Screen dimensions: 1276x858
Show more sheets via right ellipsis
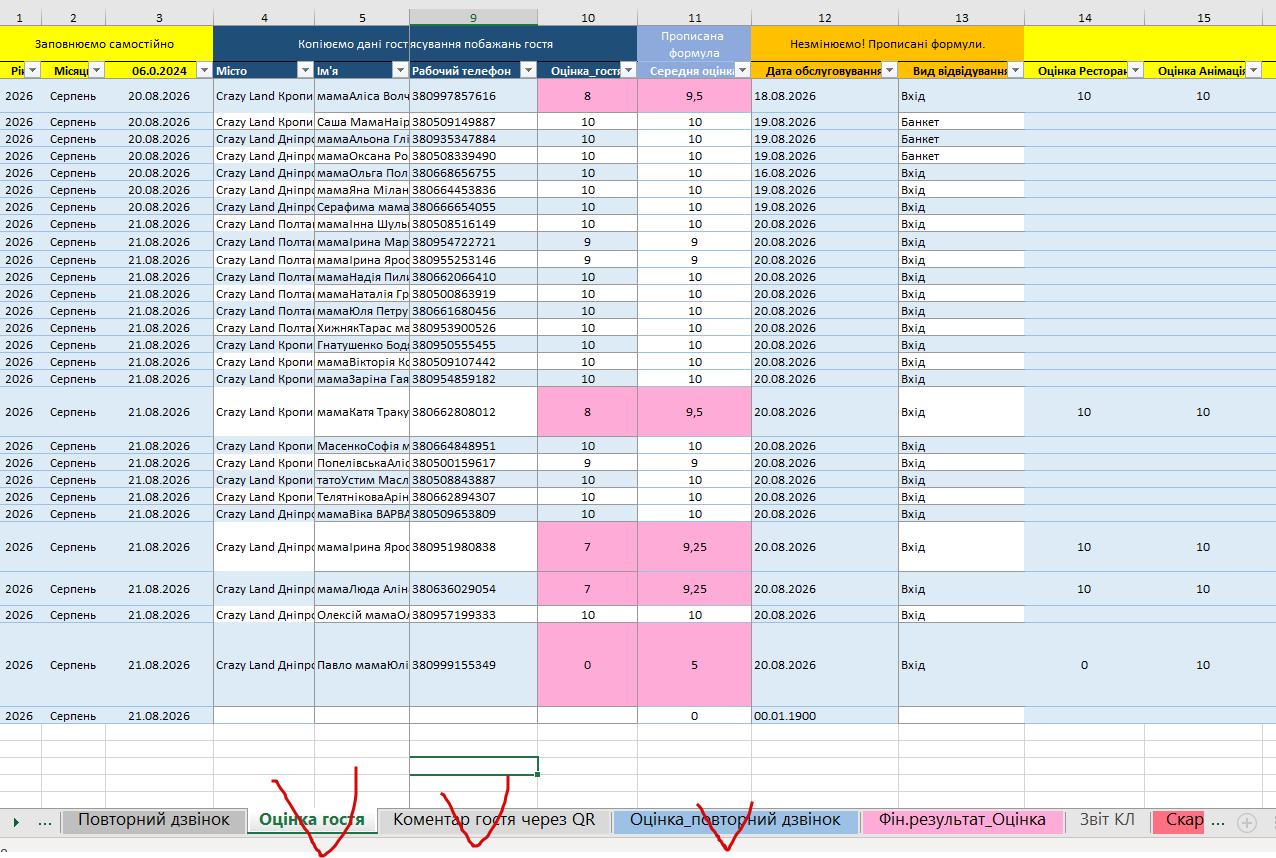(1218, 821)
